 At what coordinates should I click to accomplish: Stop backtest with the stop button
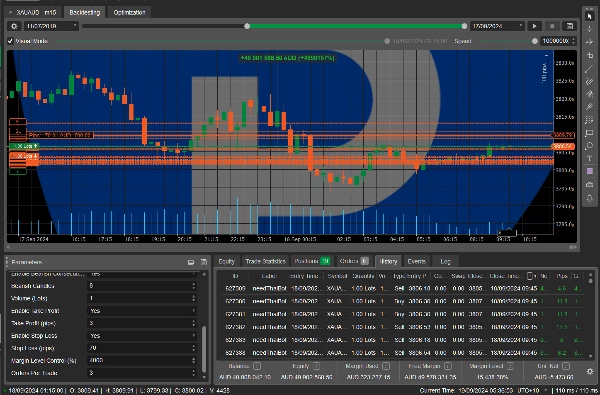click(552, 26)
